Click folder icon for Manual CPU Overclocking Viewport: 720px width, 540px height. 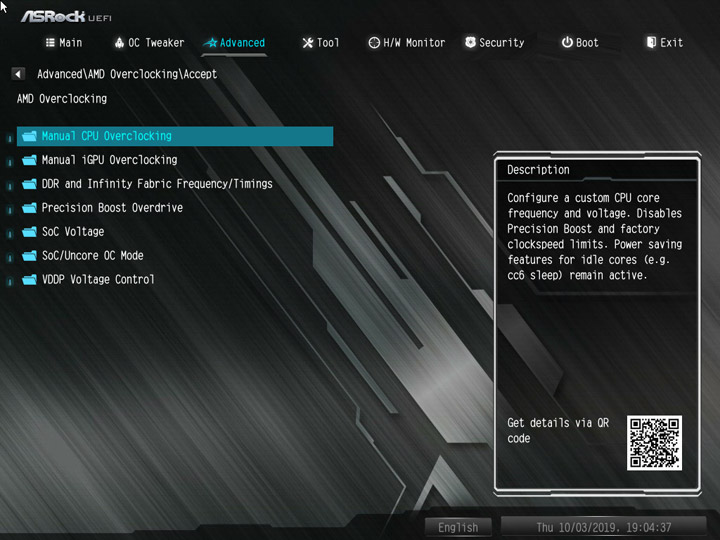(29, 136)
